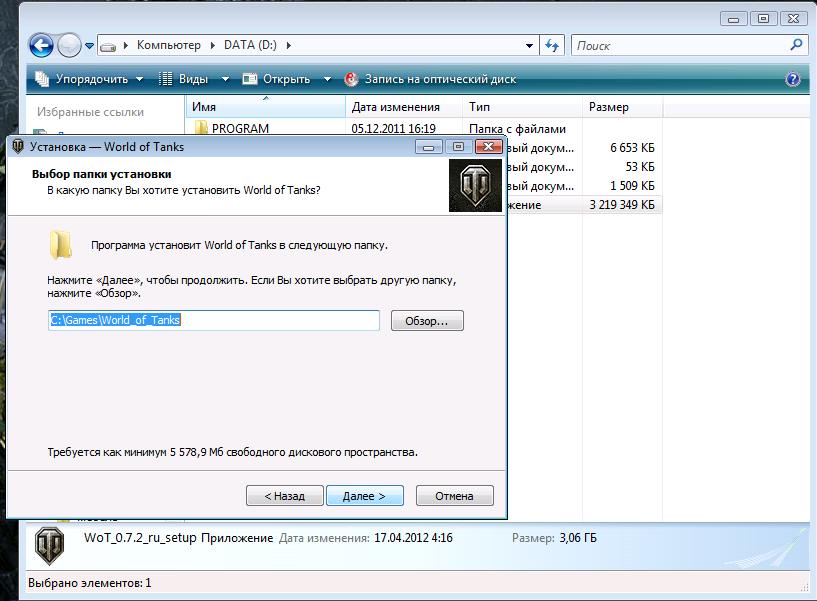Expand the arrow after Компьютер in the breadcrumb

click(x=213, y=46)
